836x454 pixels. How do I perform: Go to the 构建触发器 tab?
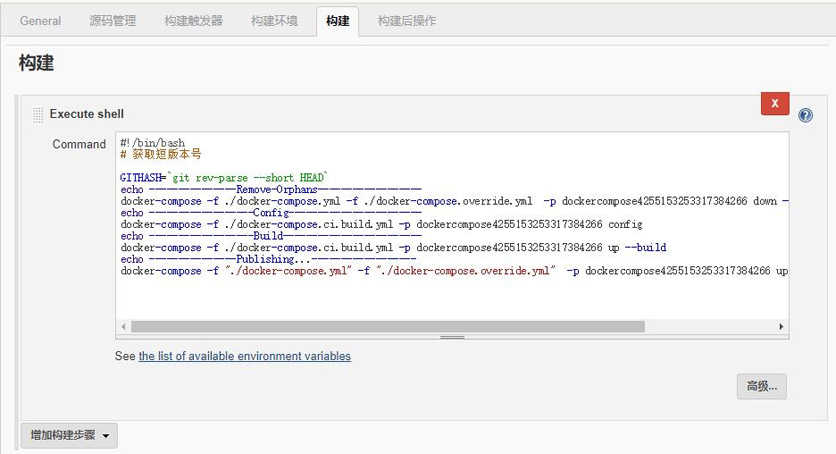(194, 21)
